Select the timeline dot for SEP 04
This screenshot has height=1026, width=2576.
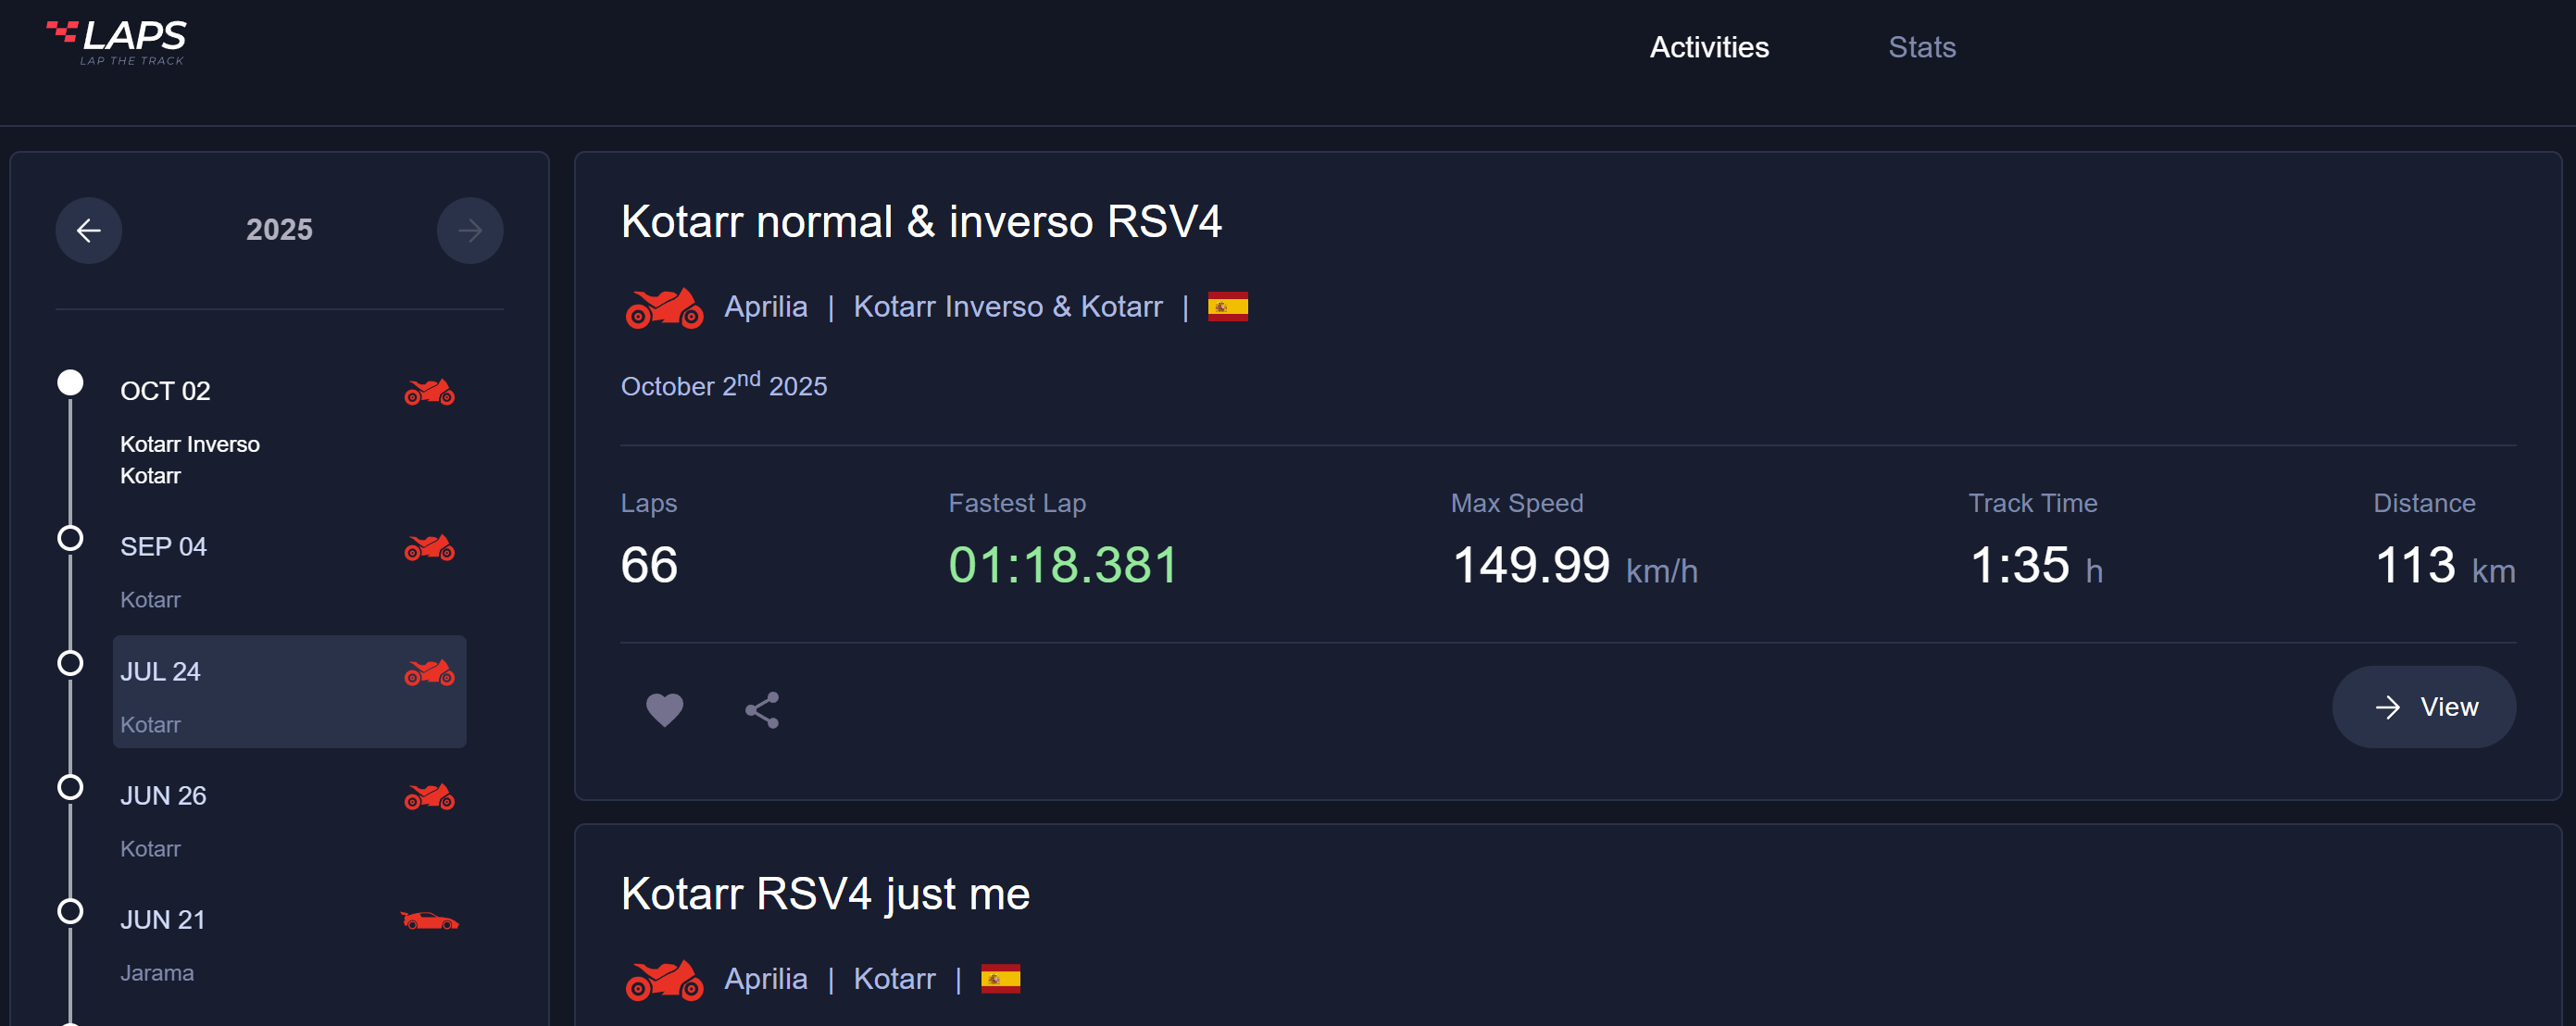(70, 538)
